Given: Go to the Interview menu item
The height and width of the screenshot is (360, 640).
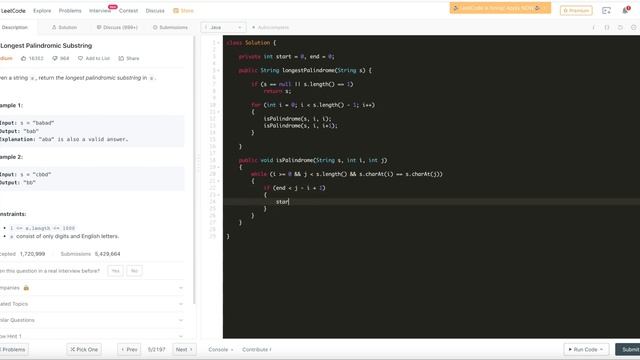Looking at the screenshot, I should (100, 11).
